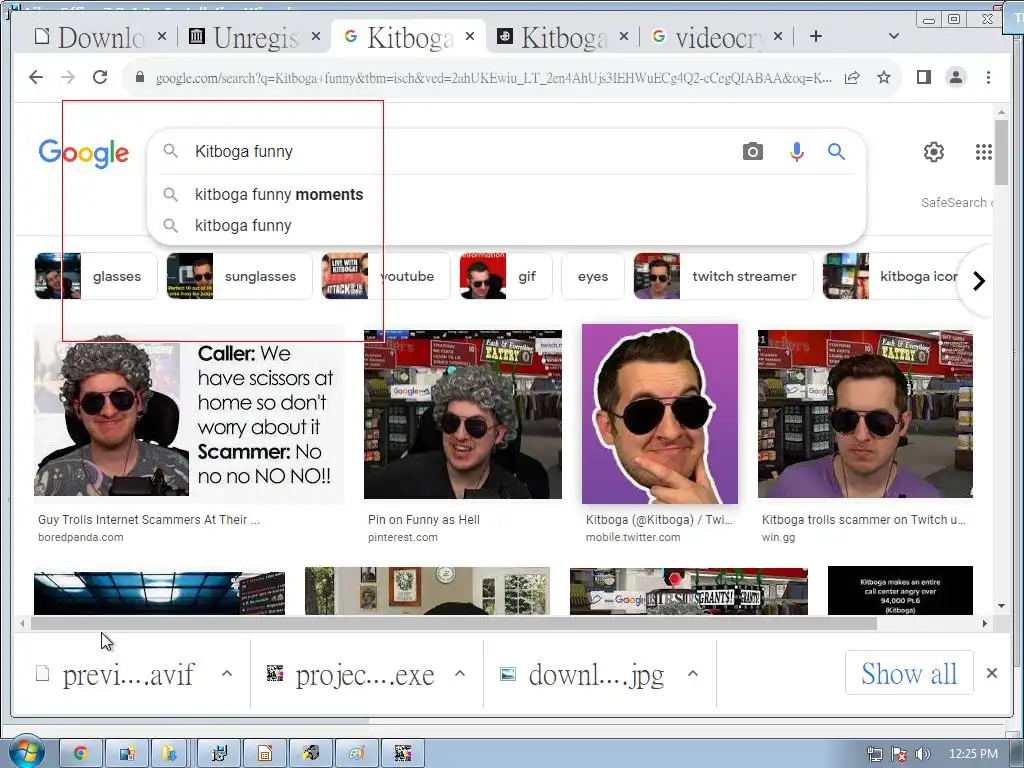This screenshot has height=768, width=1024.
Task: Open Guy Trolls Internet Scammers link
Action: 149,520
